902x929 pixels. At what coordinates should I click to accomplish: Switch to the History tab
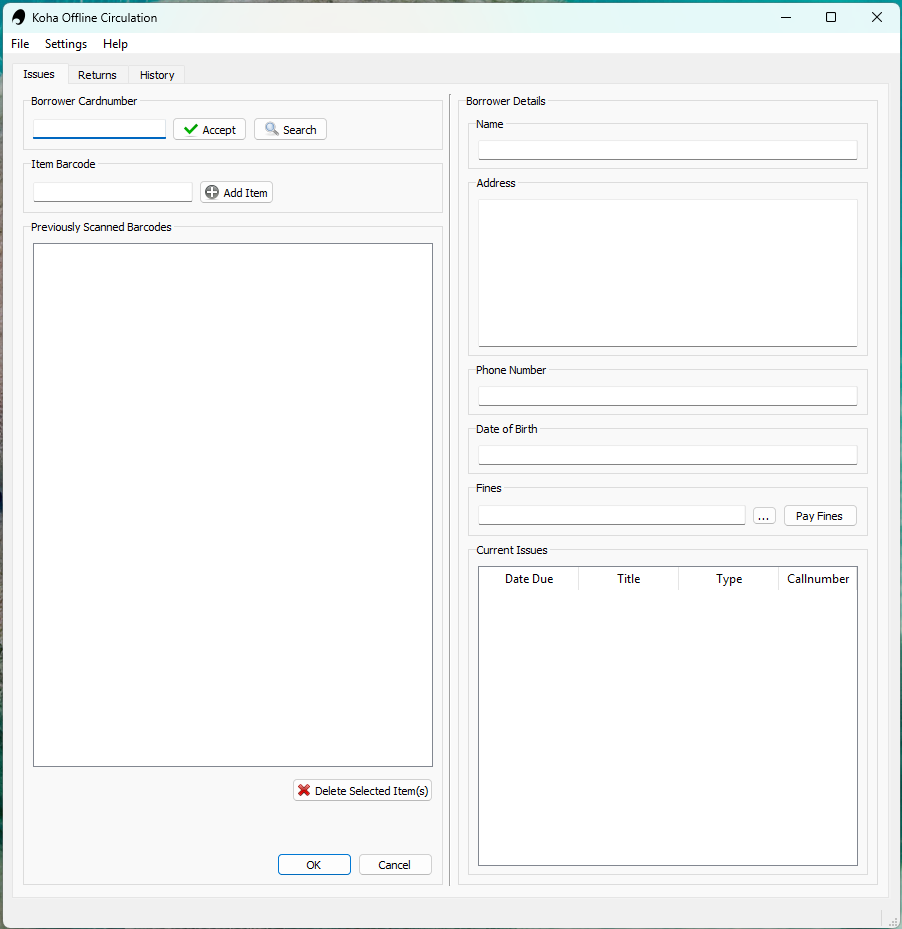pos(157,75)
